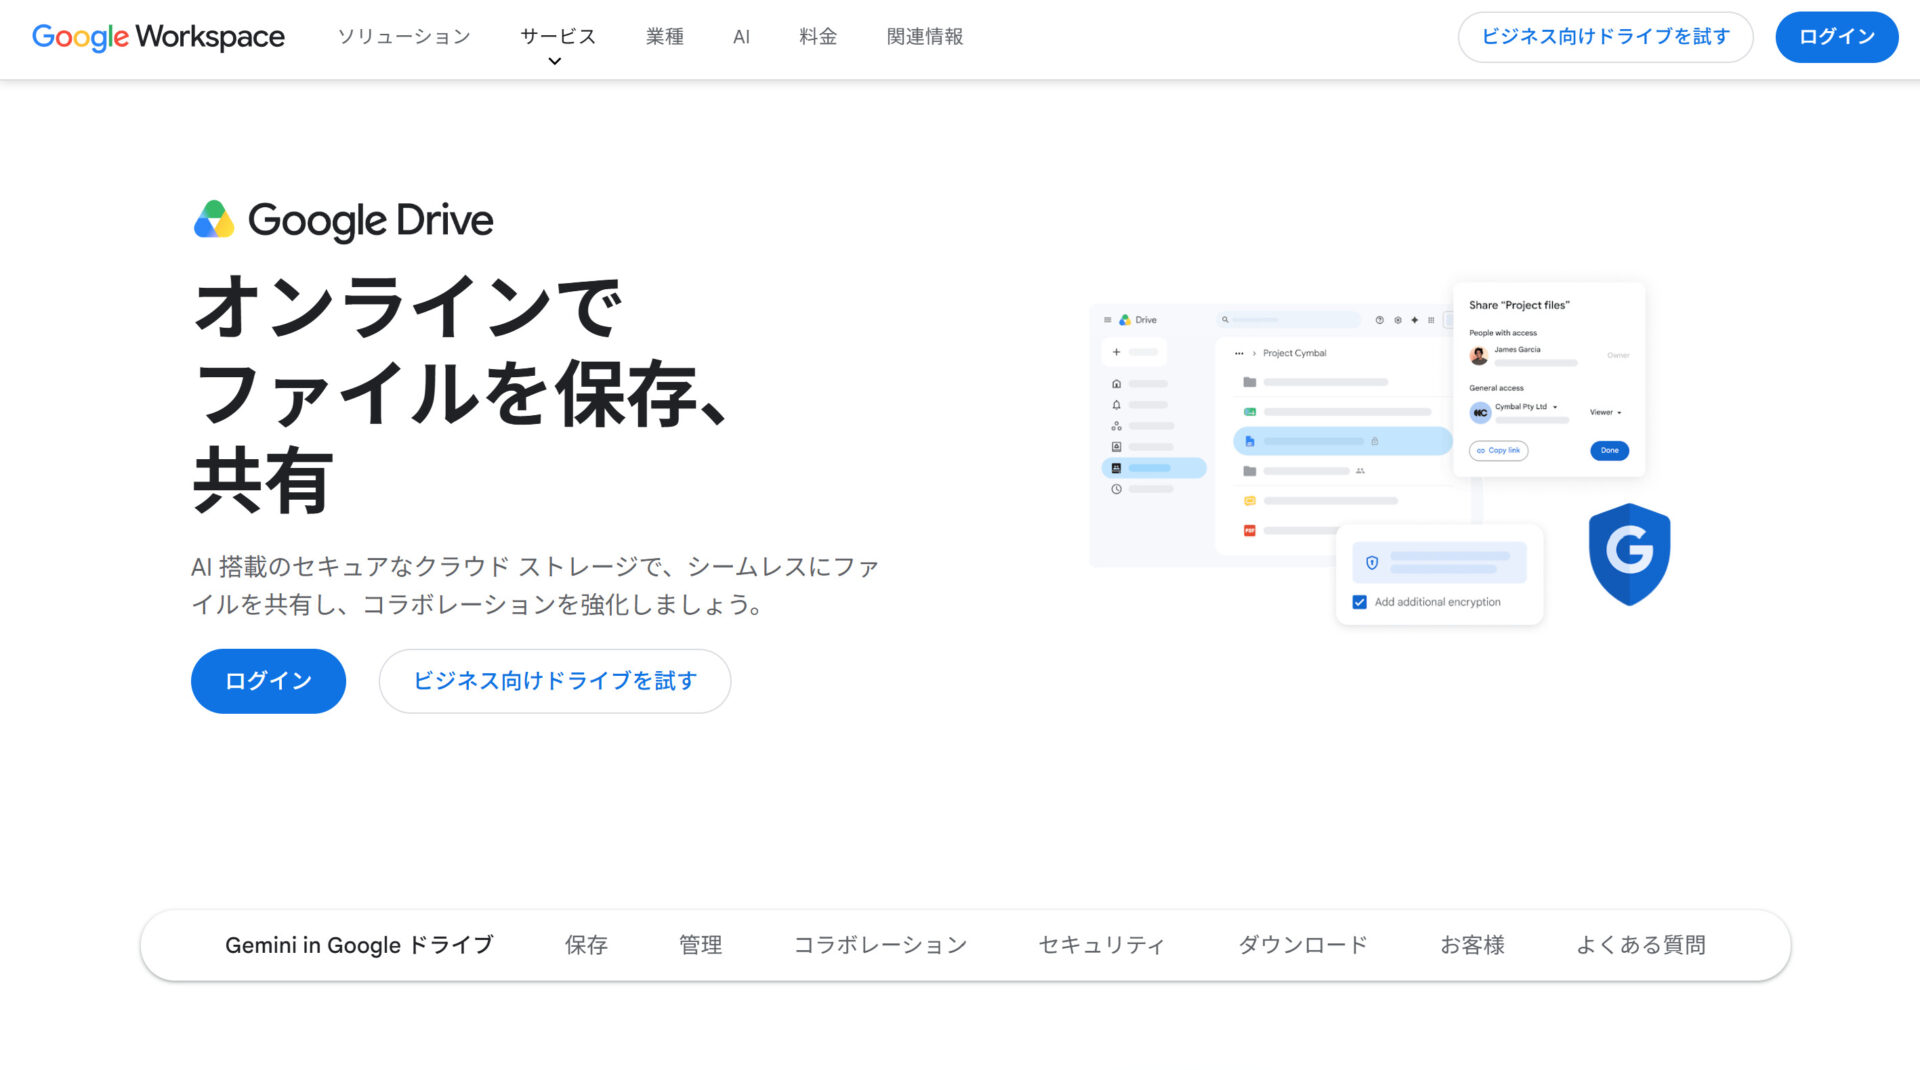Viewport: 1920px width, 1070px height.
Task: Click the Add additional encryption card
Action: [1440, 575]
